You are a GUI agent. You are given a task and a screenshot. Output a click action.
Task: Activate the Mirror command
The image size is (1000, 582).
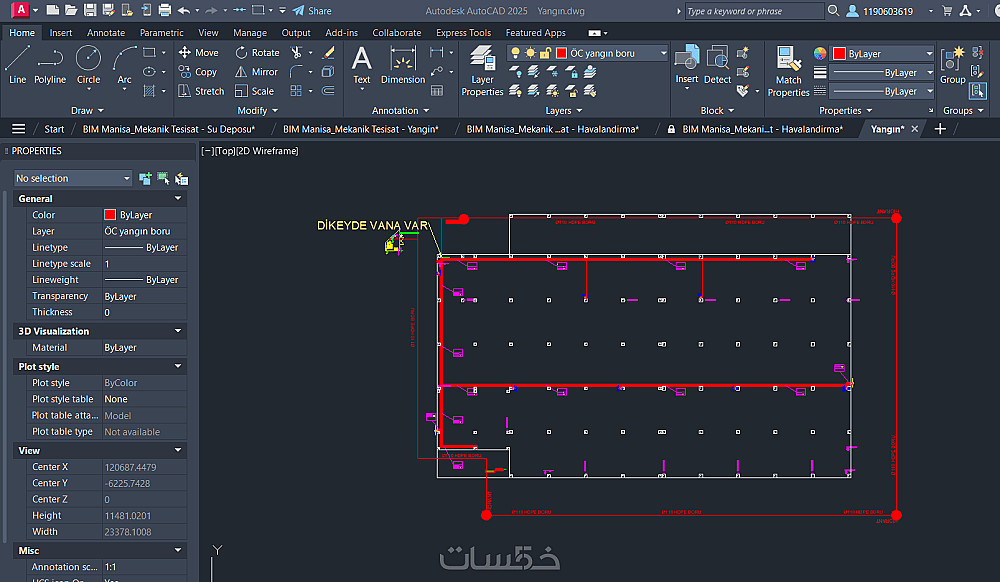point(256,71)
